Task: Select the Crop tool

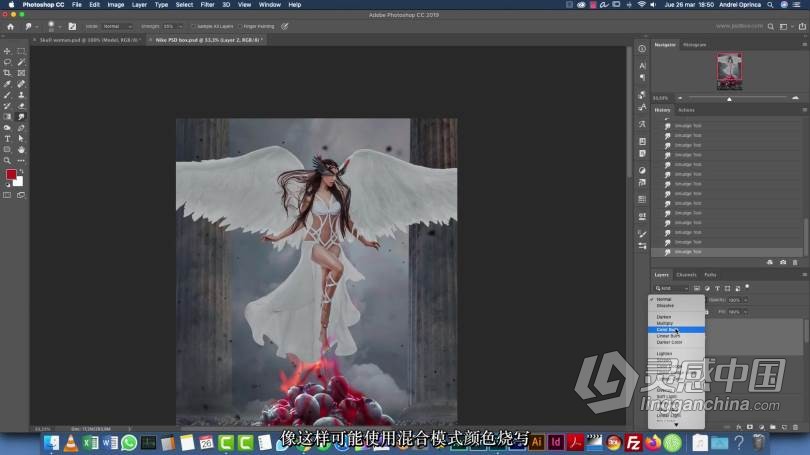Action: point(7,73)
